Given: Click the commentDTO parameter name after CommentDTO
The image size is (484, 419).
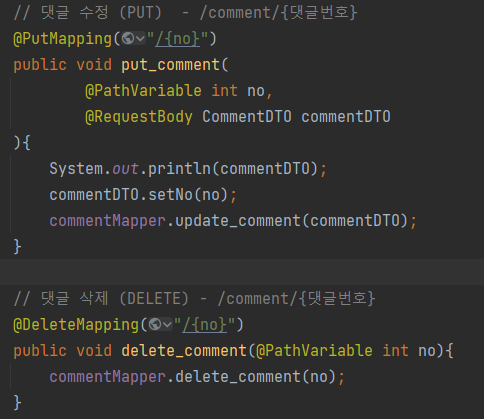Looking at the screenshot, I should tap(346, 117).
